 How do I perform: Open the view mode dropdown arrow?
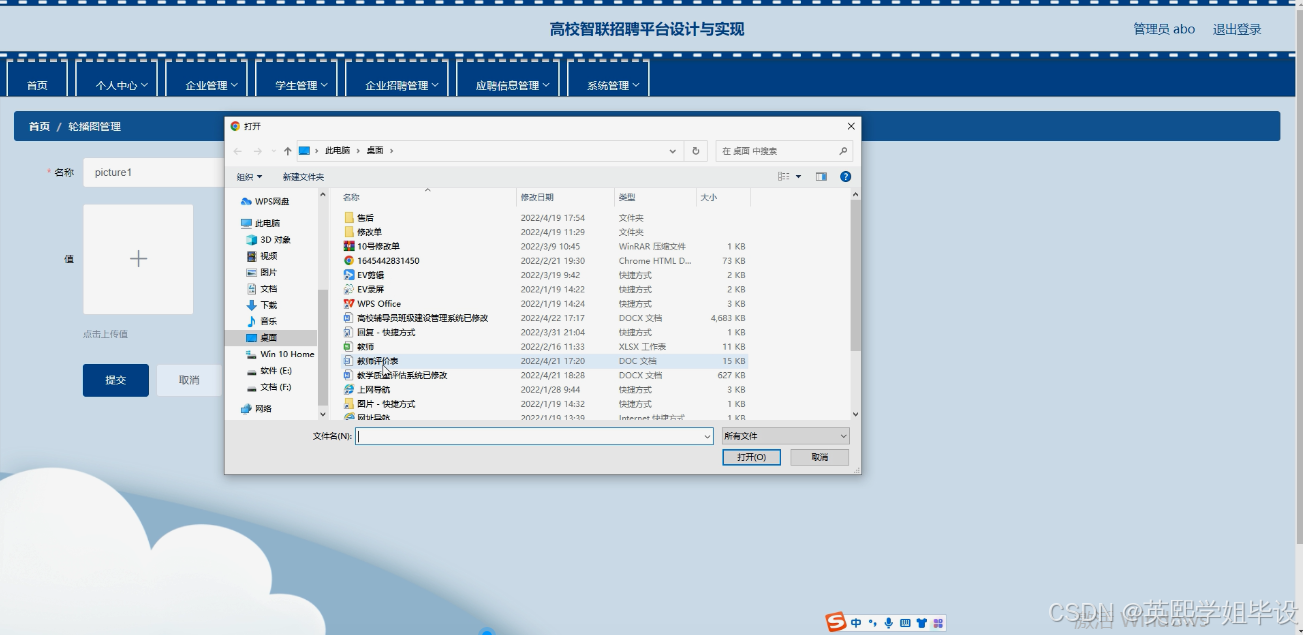798,177
